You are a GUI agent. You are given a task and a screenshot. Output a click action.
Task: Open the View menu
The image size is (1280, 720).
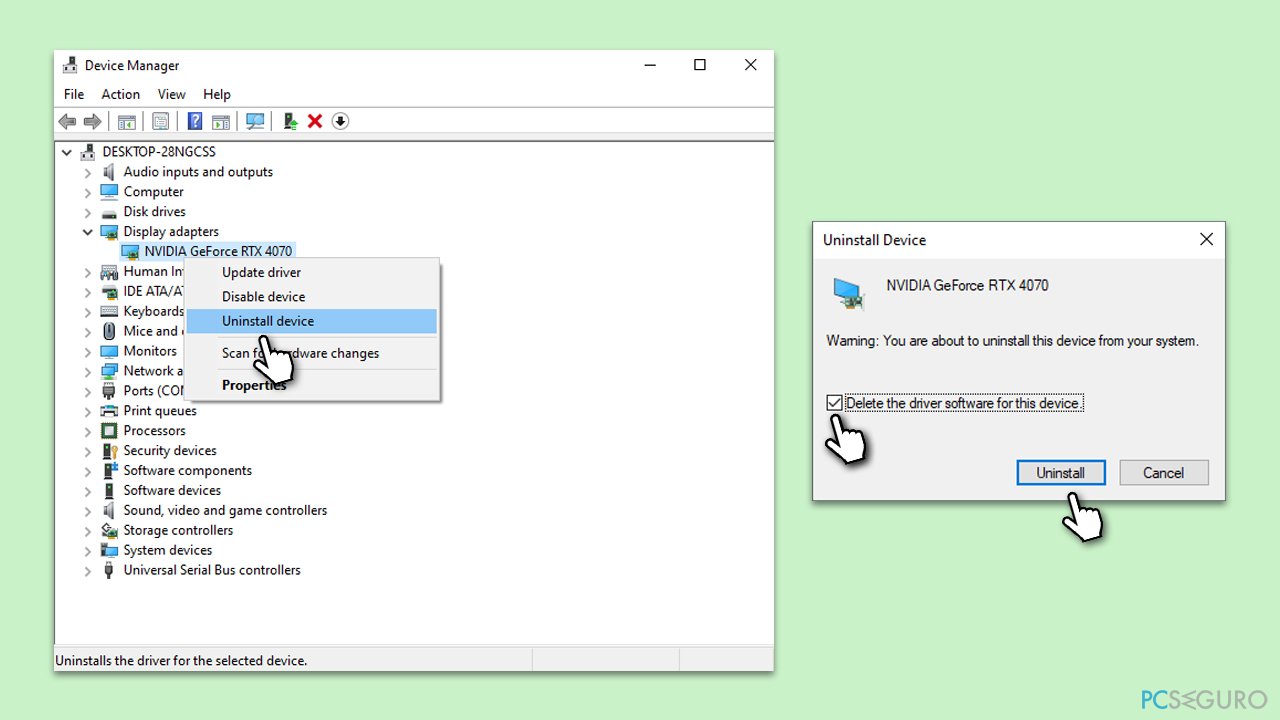pos(172,94)
